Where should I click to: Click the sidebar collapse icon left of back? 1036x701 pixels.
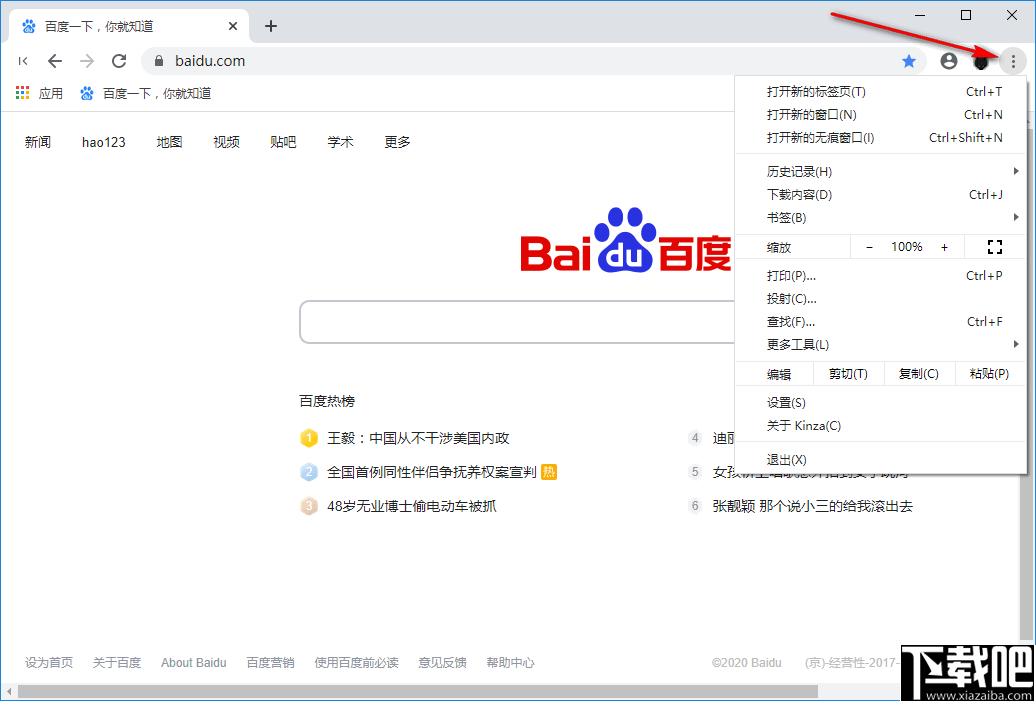(x=23, y=61)
